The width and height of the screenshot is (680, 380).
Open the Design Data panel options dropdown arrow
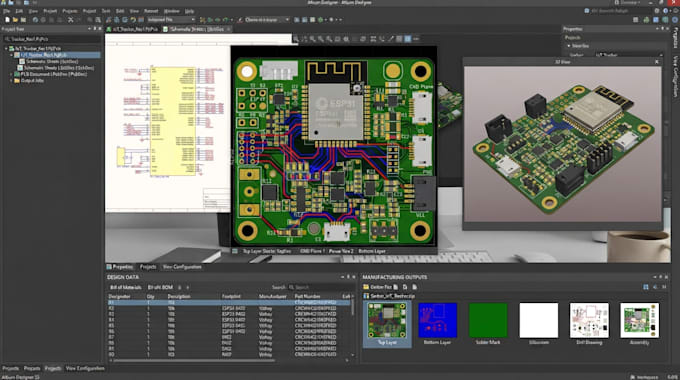(343, 277)
